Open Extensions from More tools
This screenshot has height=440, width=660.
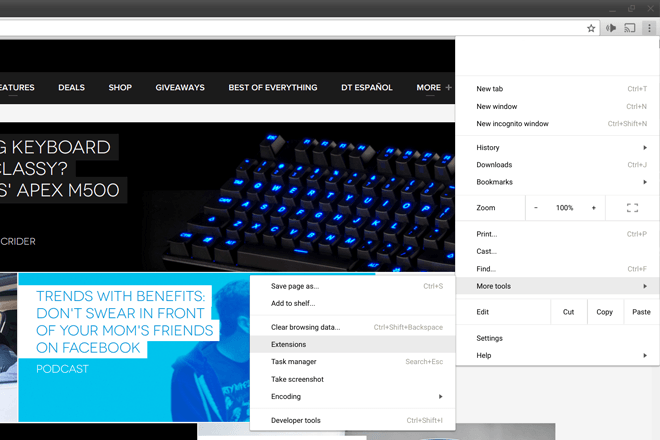353,344
